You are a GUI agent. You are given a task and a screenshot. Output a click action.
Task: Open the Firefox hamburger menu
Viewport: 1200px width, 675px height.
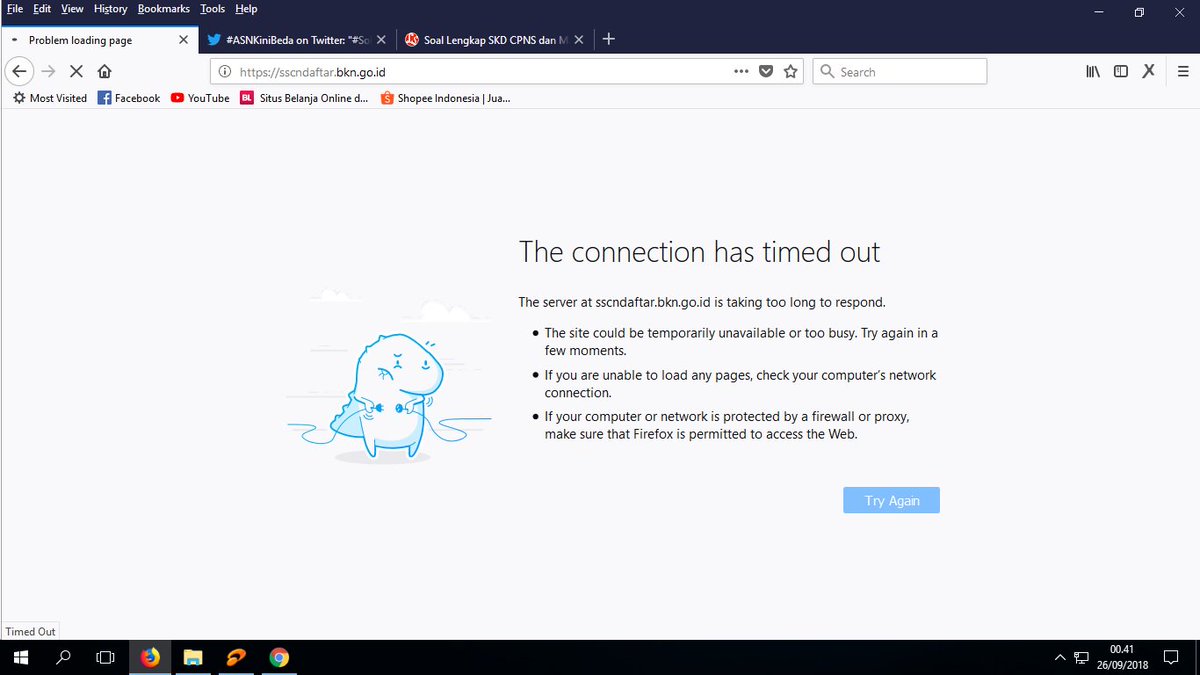tap(1183, 72)
